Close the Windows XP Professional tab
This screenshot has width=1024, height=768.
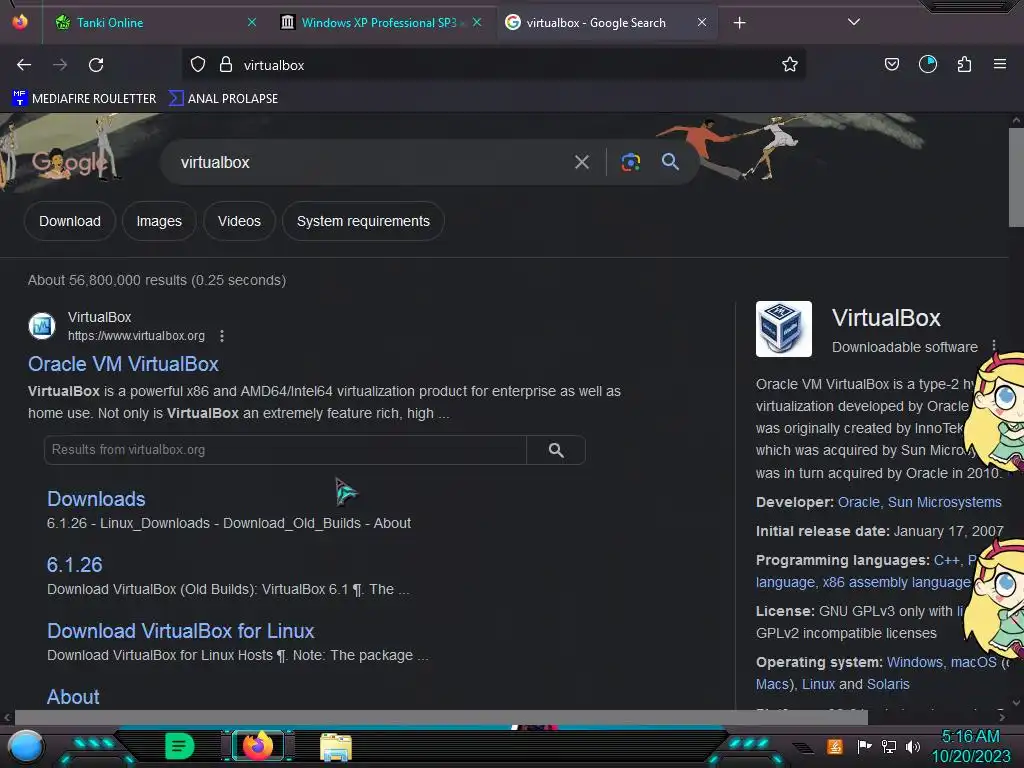click(477, 22)
